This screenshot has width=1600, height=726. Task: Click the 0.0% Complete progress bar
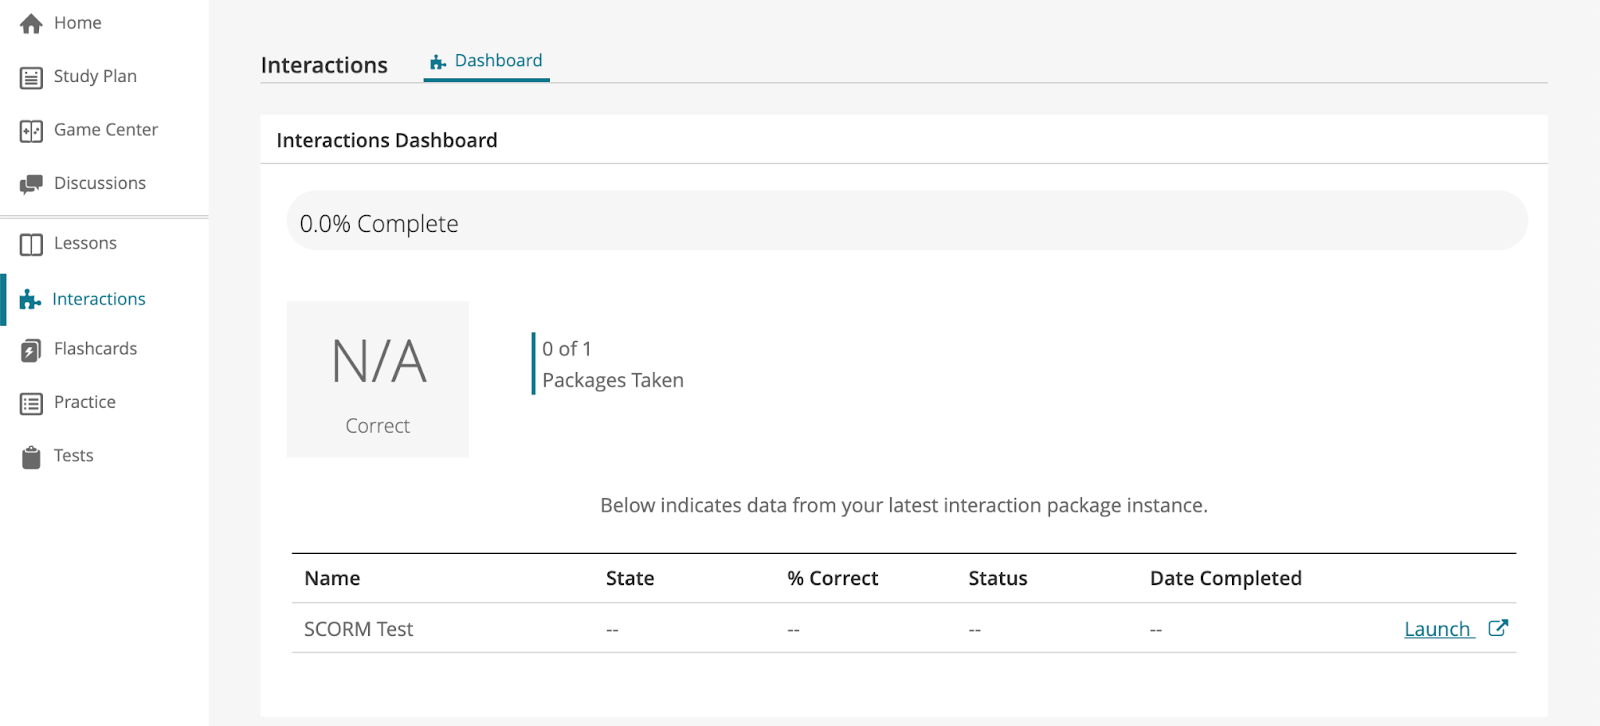click(x=906, y=221)
